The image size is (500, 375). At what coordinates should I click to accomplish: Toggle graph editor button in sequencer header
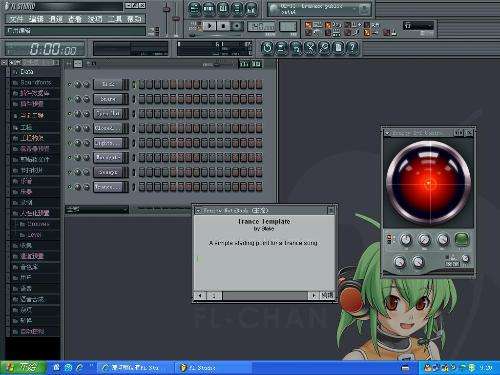pos(245,64)
